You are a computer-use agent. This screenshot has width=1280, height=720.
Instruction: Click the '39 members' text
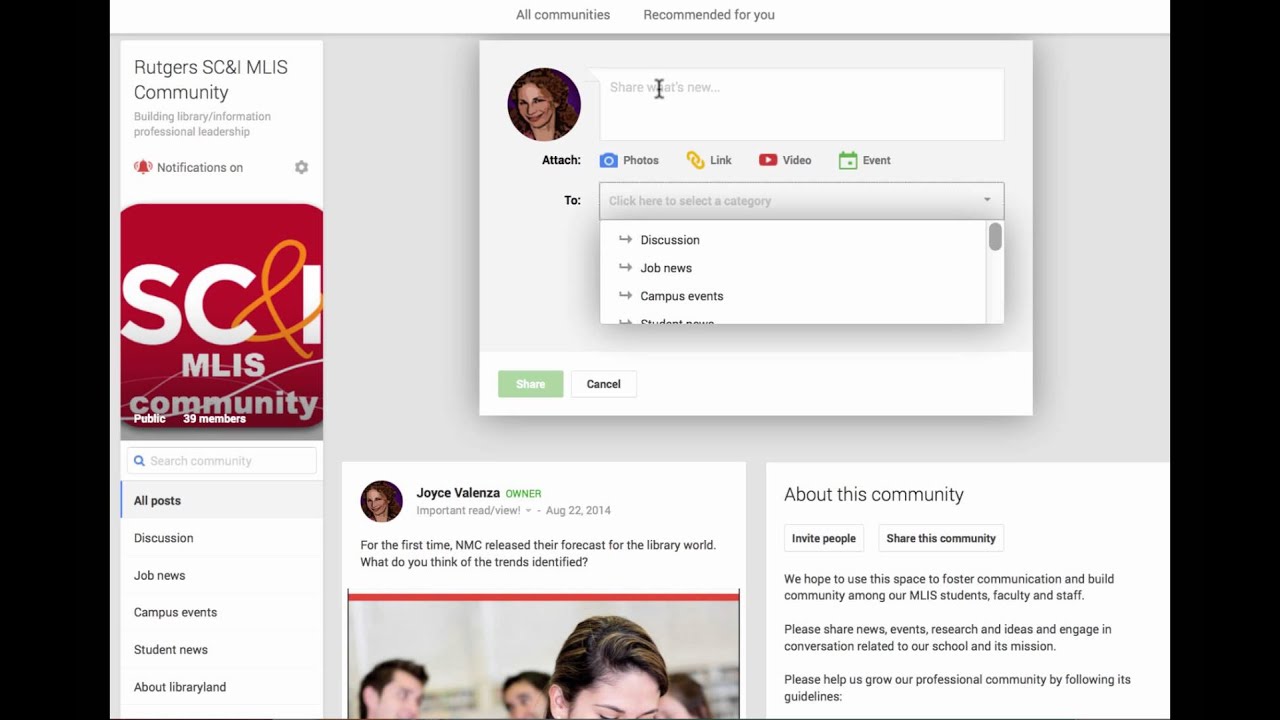pyautogui.click(x=214, y=419)
